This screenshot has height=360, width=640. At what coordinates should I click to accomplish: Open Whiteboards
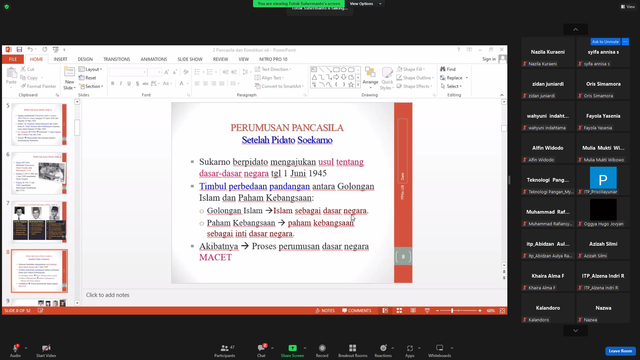(440, 350)
